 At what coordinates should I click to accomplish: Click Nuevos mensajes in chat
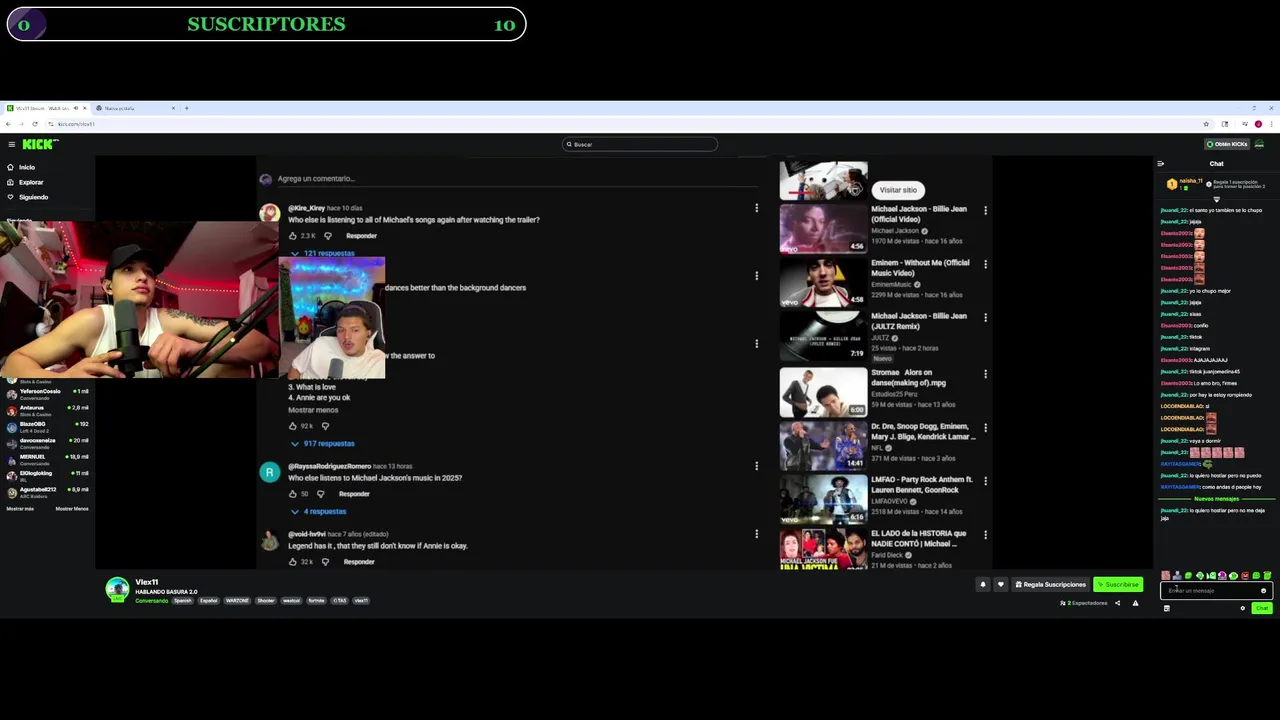(x=1216, y=499)
